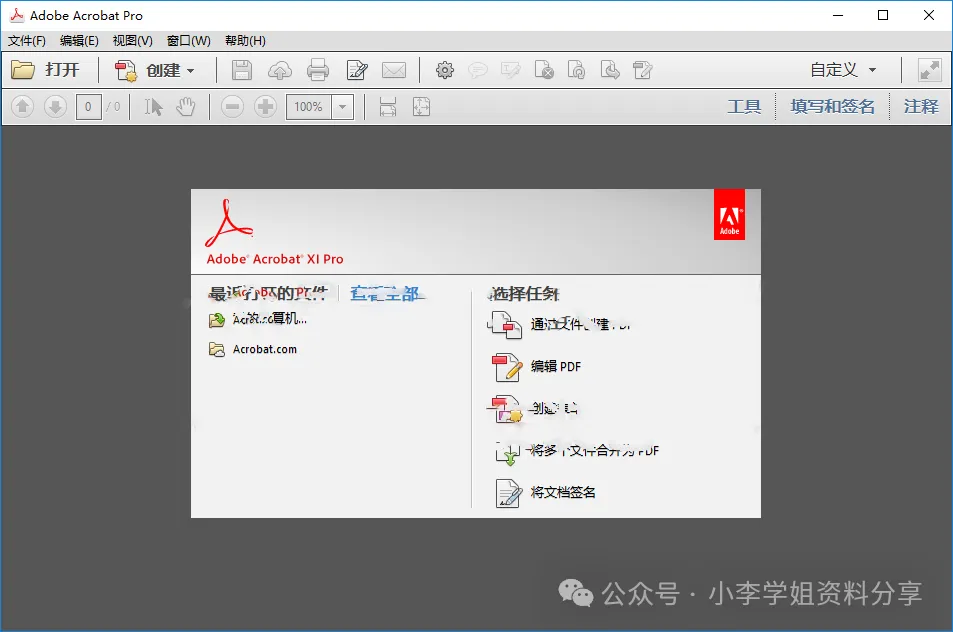The height and width of the screenshot is (632, 953).
Task: Open the 填写和签名 panel
Action: (833, 106)
